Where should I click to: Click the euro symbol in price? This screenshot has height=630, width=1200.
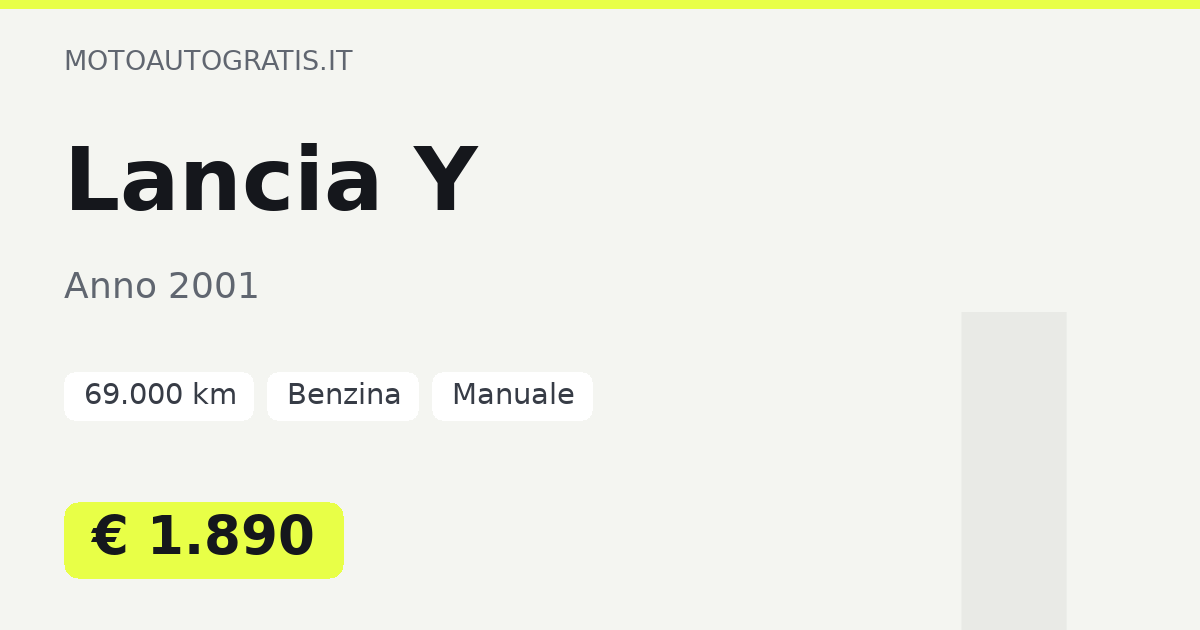110,538
